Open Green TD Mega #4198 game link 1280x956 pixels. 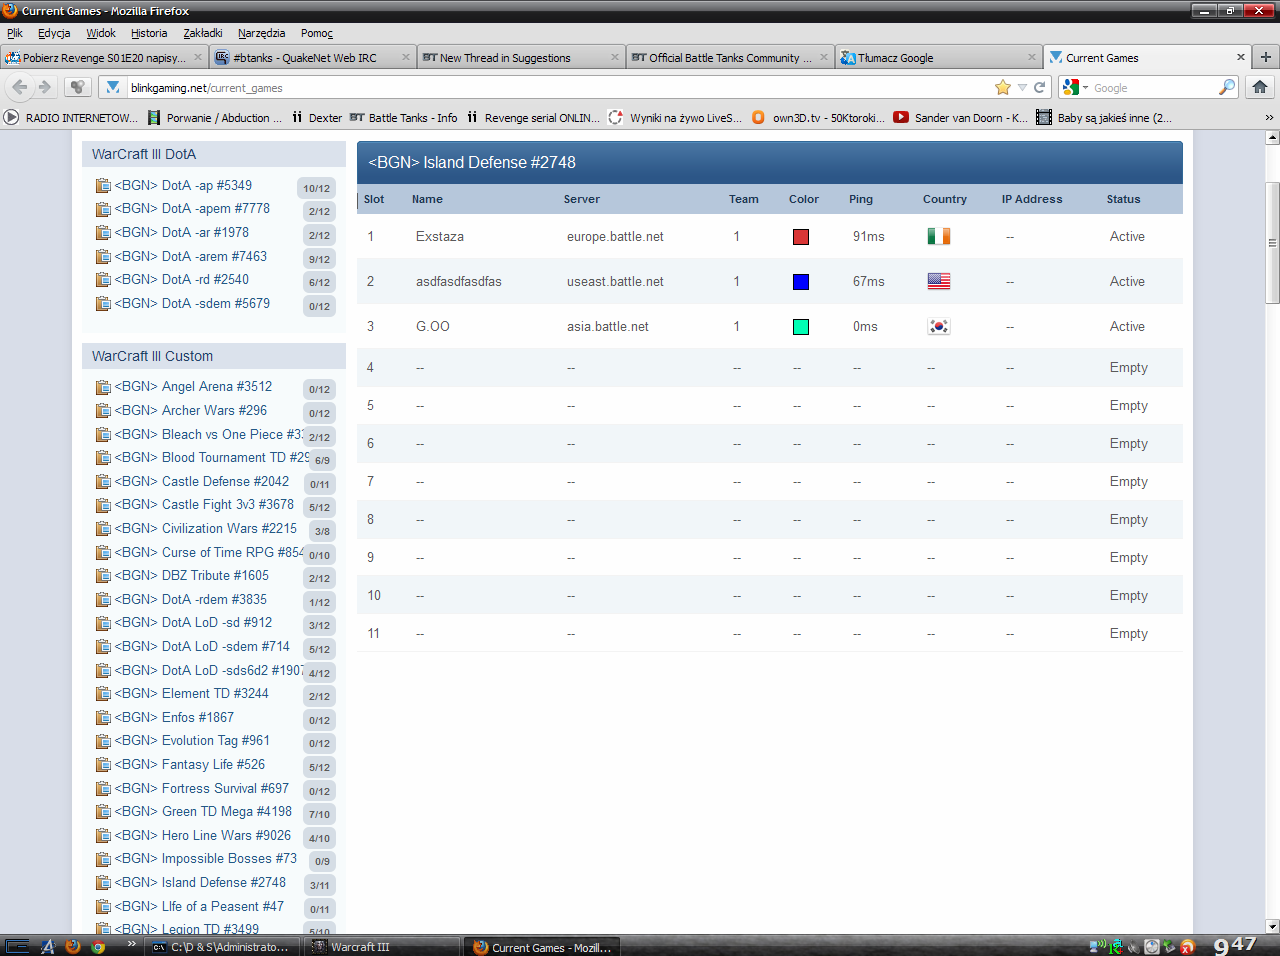coord(226,811)
